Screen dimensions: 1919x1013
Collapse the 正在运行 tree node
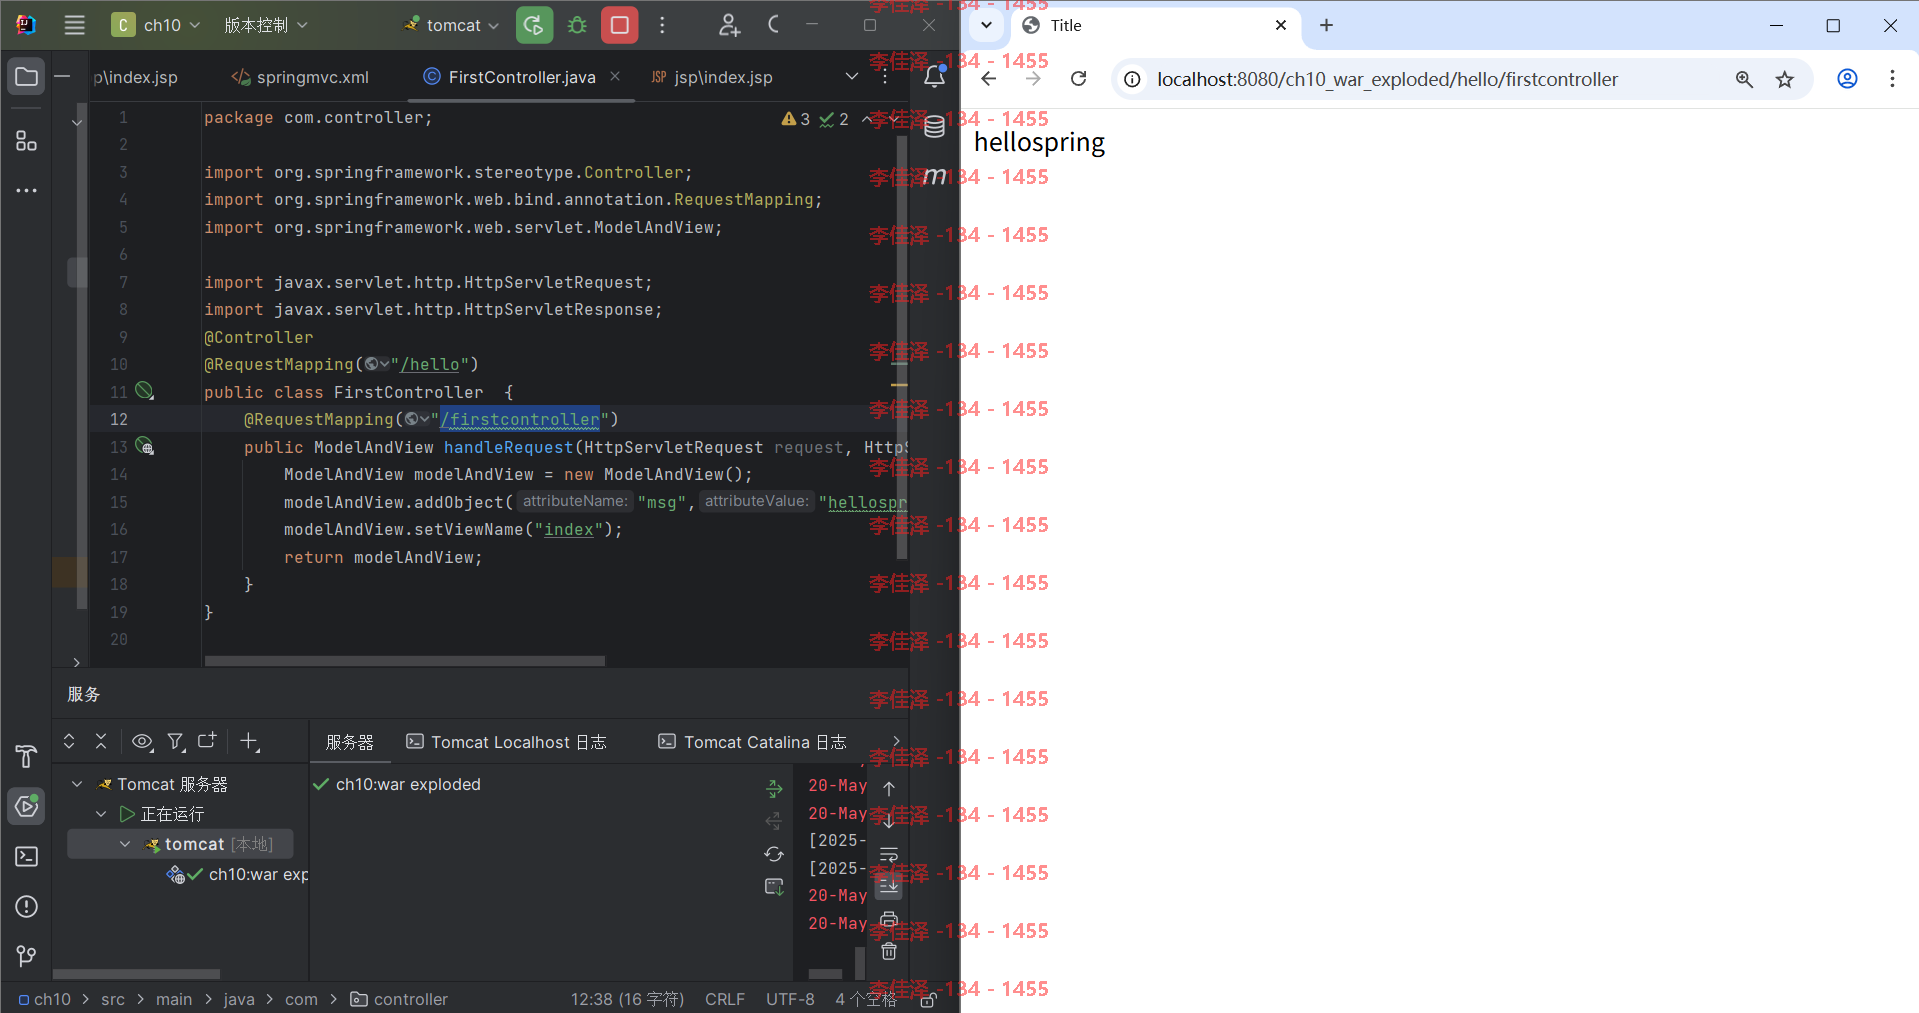(x=101, y=814)
